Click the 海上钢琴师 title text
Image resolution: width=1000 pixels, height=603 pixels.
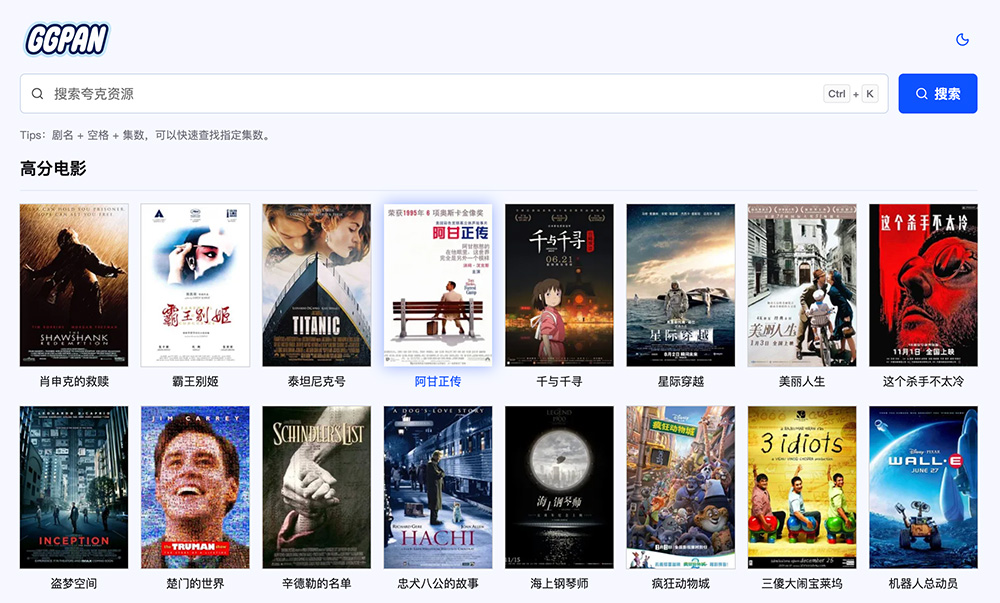[559, 583]
